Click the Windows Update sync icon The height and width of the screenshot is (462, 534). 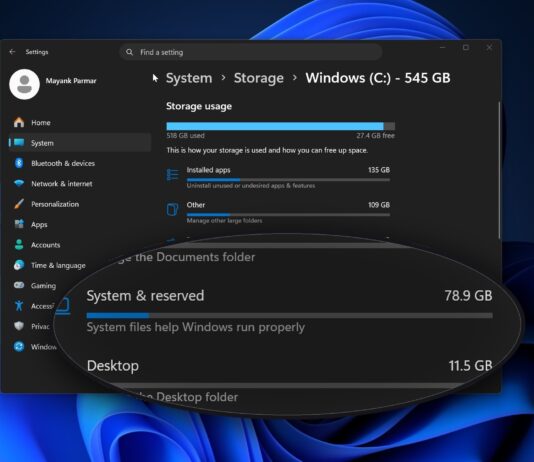pos(19,347)
